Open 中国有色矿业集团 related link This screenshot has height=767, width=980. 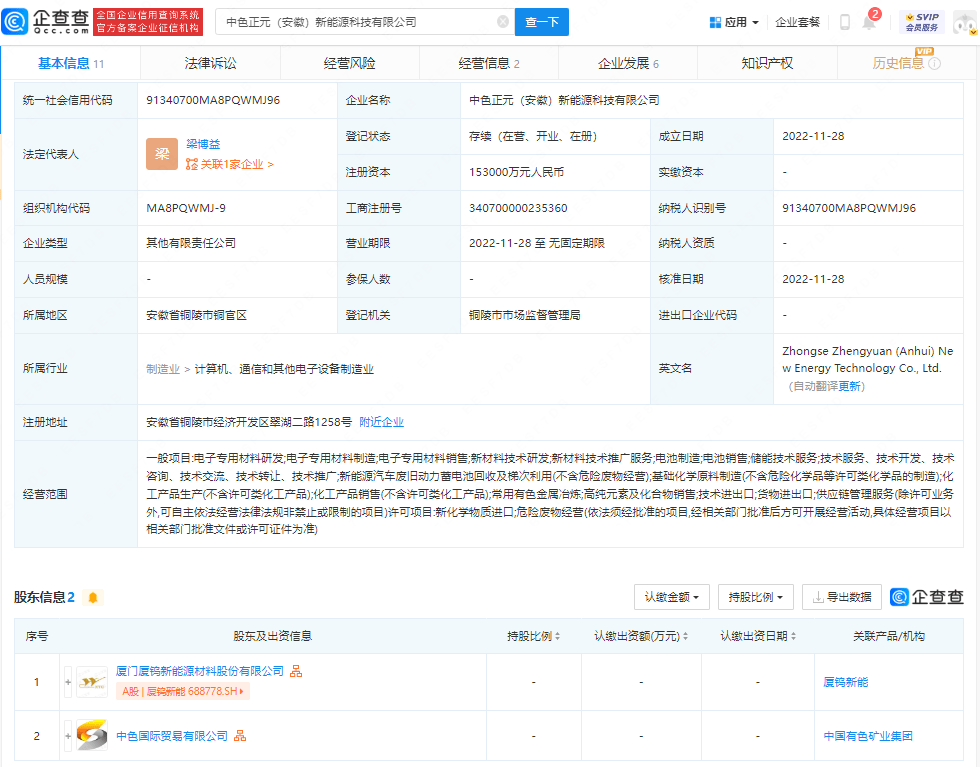868,736
